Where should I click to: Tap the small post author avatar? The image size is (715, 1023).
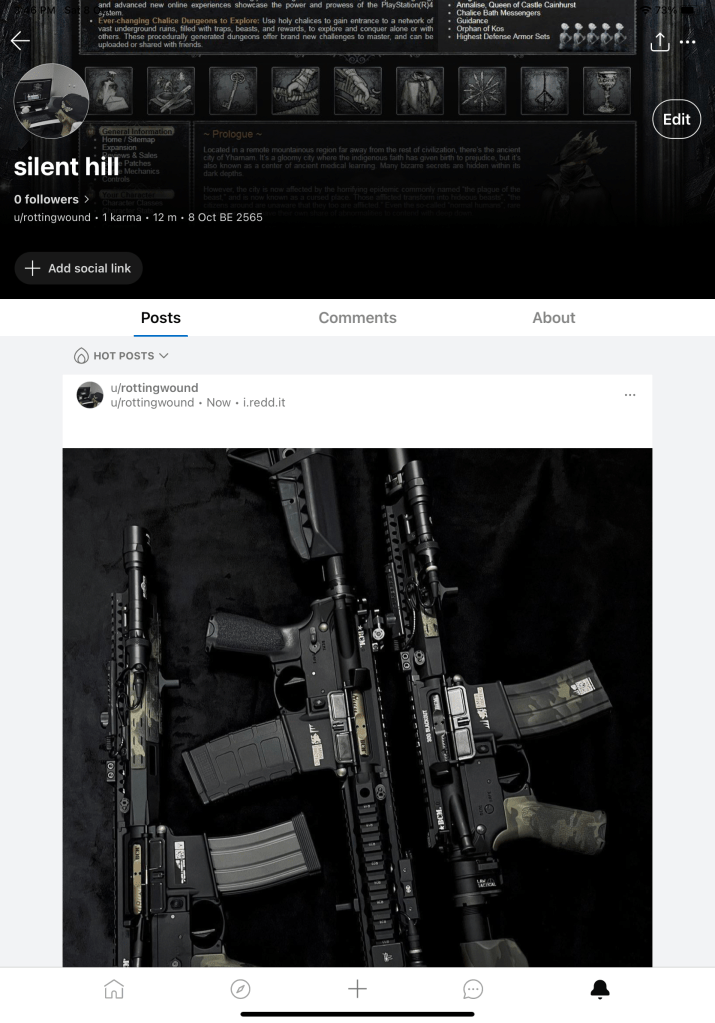tap(90, 395)
